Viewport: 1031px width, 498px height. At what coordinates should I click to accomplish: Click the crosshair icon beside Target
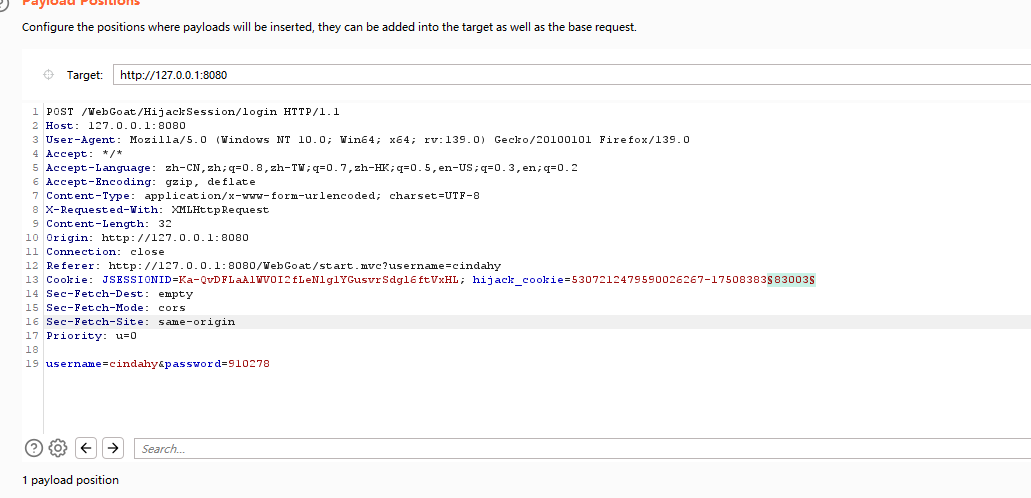click(48, 75)
